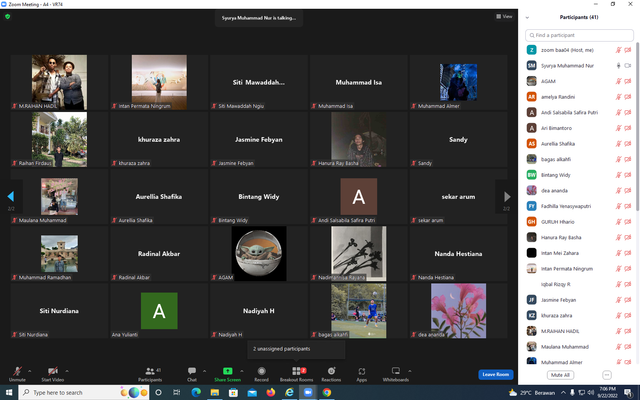640x400 pixels.
Task: Select the AGAM Baby Yoda video tile
Action: [x=259, y=253]
